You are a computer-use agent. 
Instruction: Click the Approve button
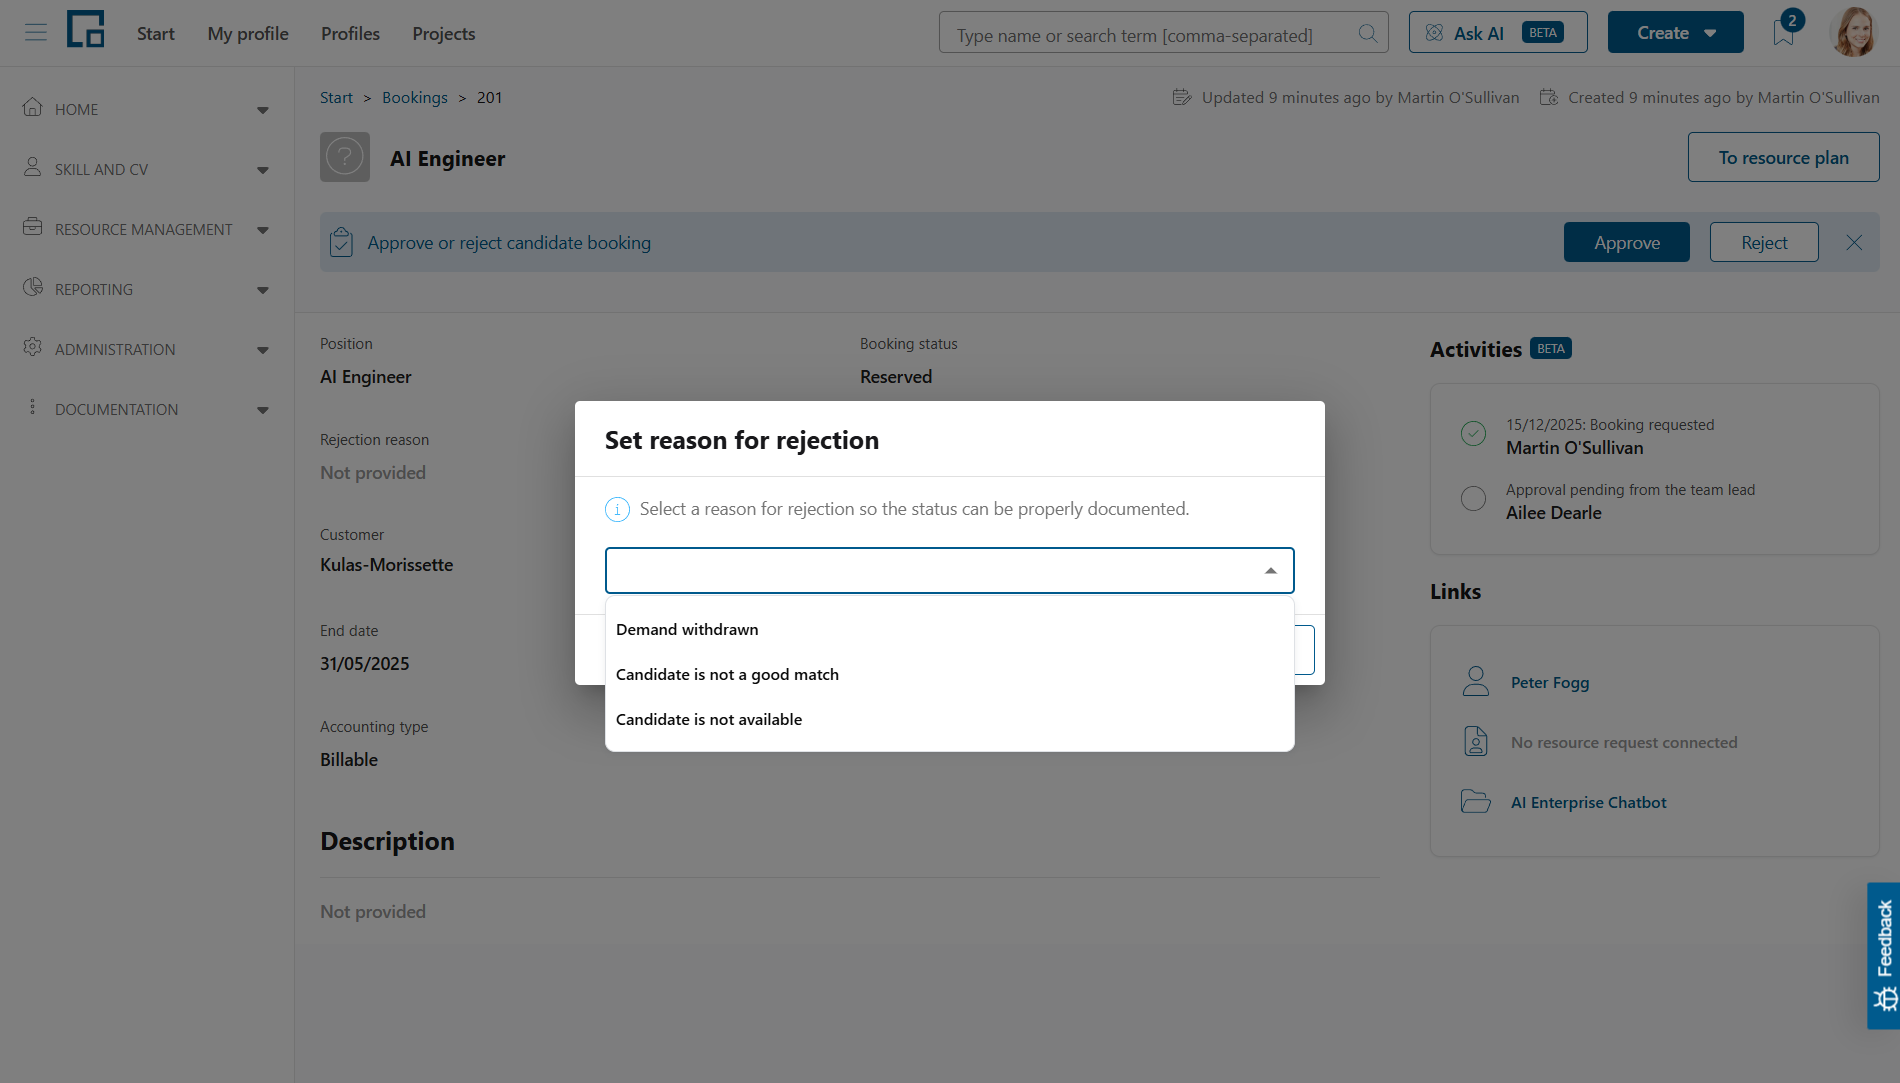tap(1626, 242)
